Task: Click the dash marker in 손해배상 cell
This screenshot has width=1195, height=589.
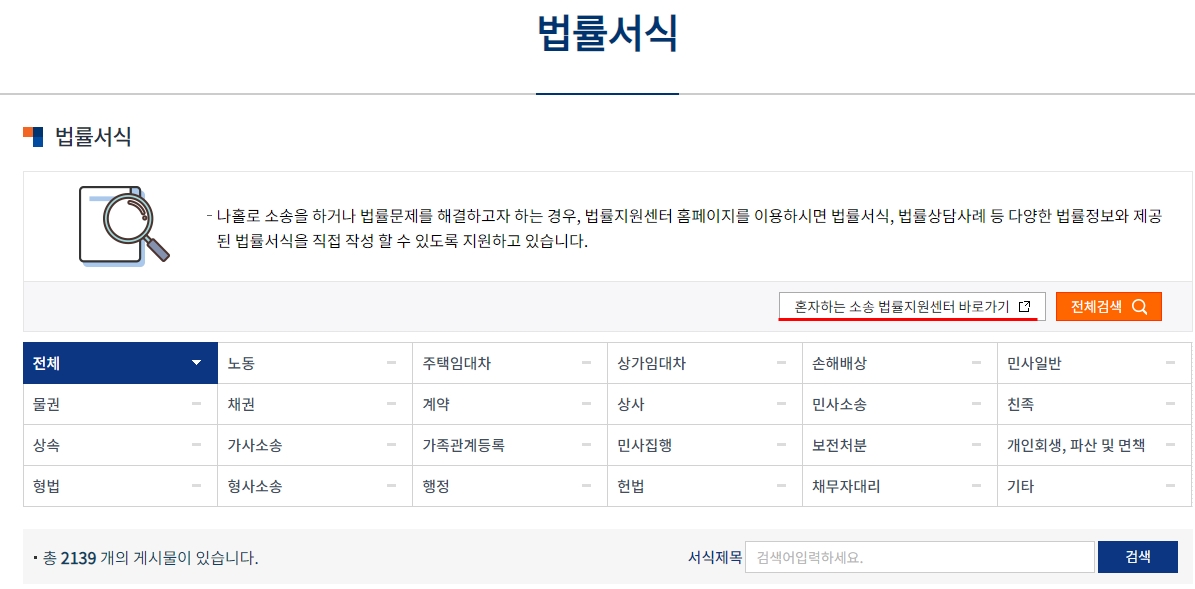Action: coord(976,363)
